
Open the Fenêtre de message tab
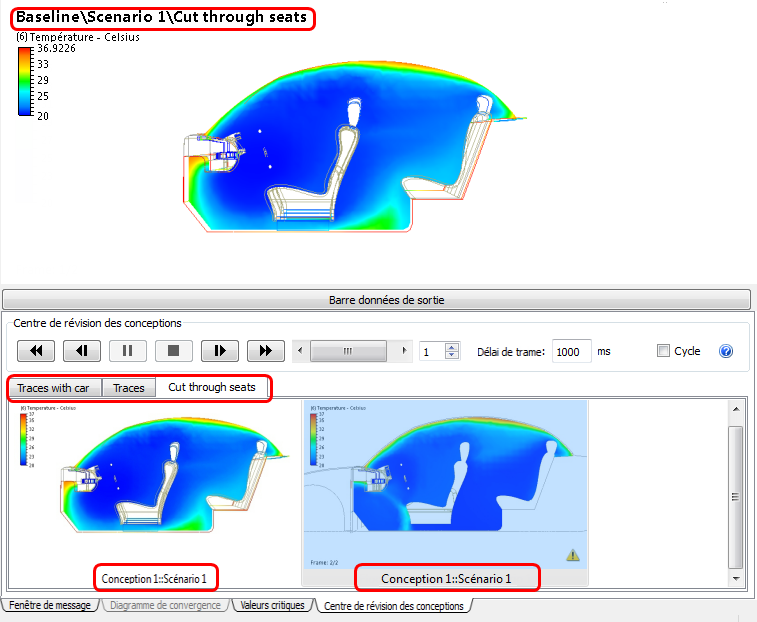50,605
